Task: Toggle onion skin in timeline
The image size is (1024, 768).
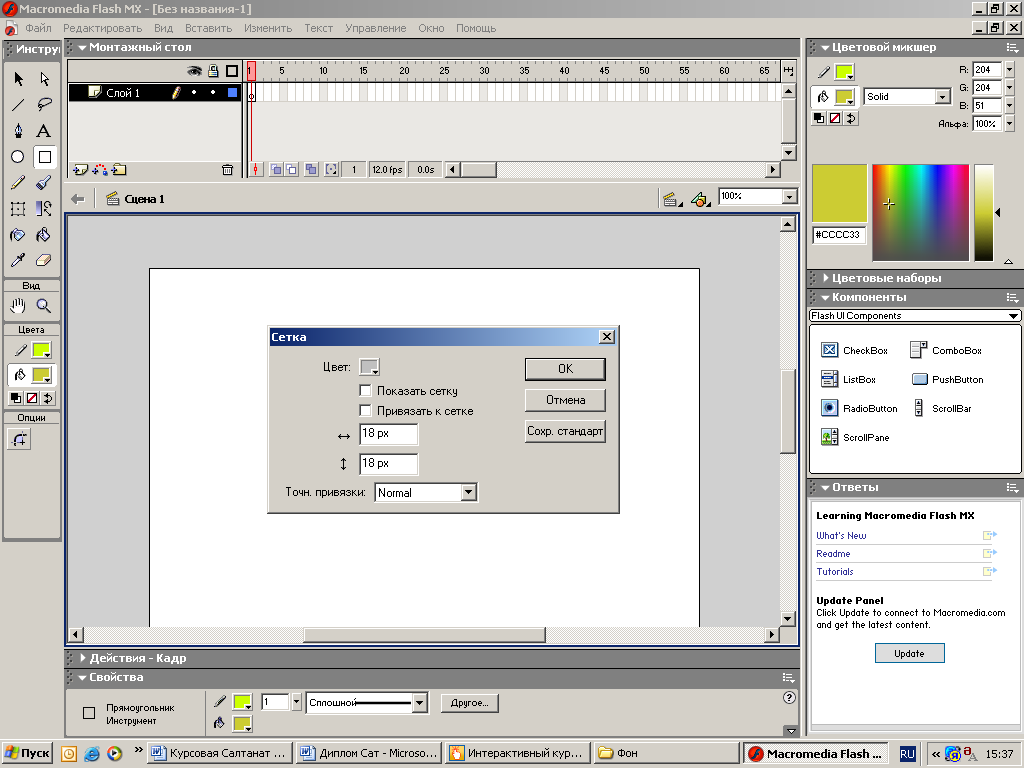Action: [276, 170]
